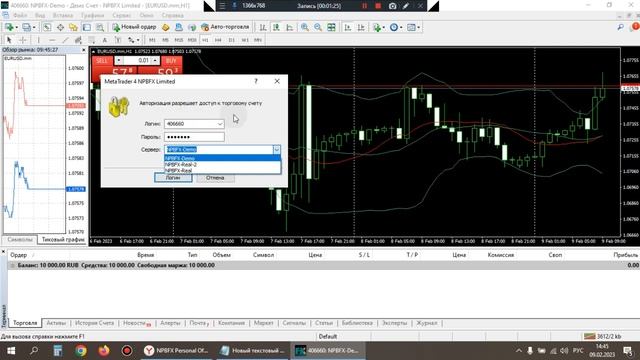This screenshot has width=640, height=360.
Task: Open the MetaEditor icon
Action: click(x=166, y=27)
